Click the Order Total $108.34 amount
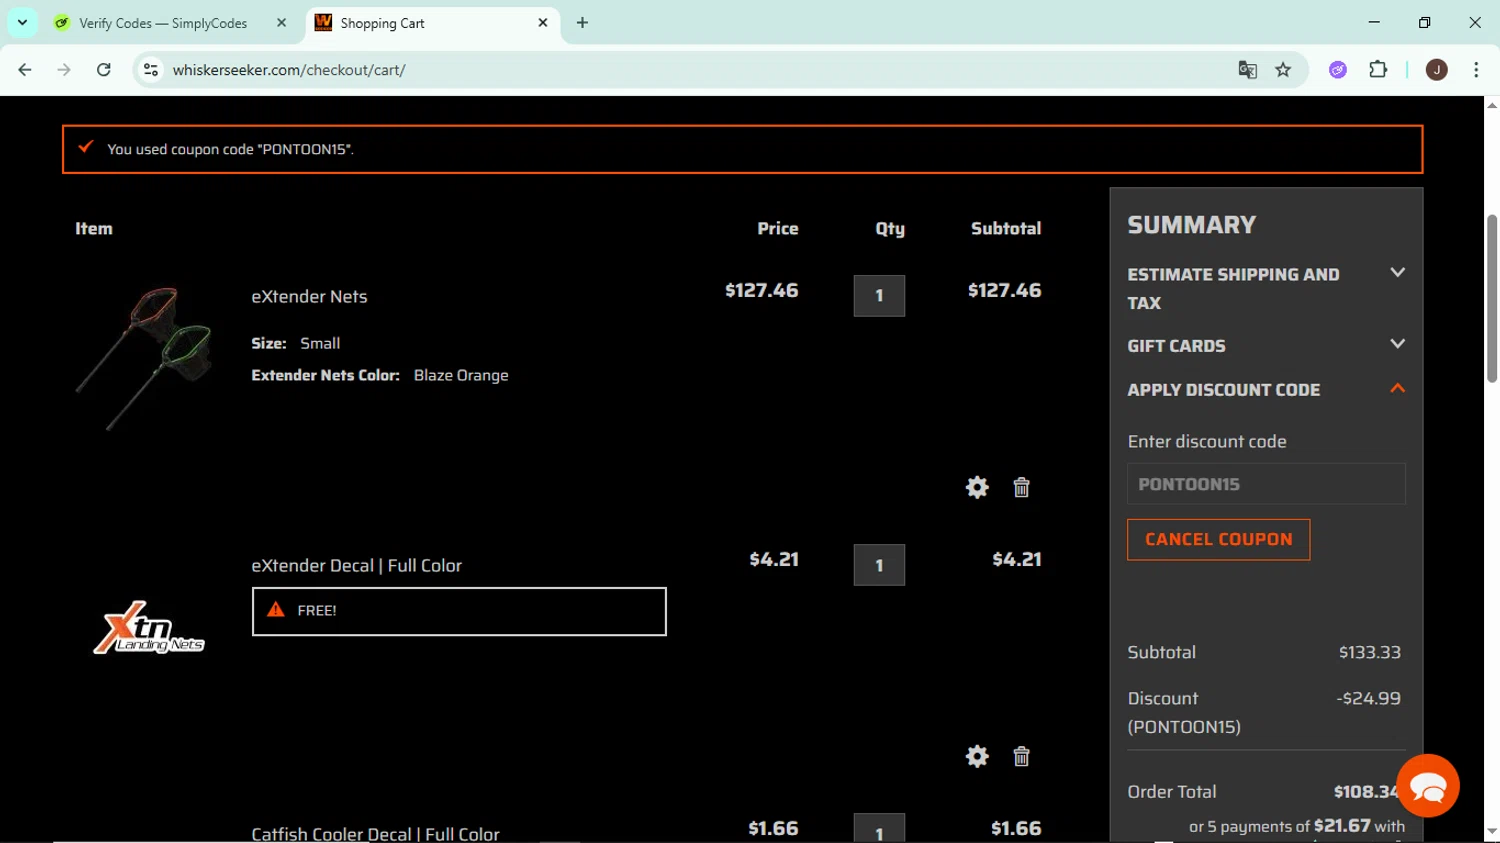 tap(1367, 792)
